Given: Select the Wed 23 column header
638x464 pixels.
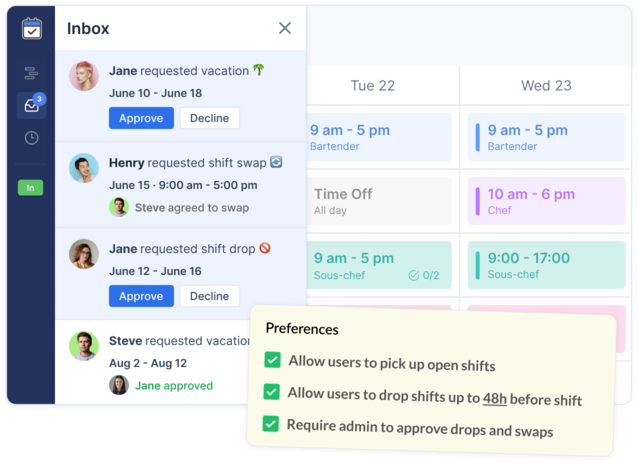Looking at the screenshot, I should (546, 86).
